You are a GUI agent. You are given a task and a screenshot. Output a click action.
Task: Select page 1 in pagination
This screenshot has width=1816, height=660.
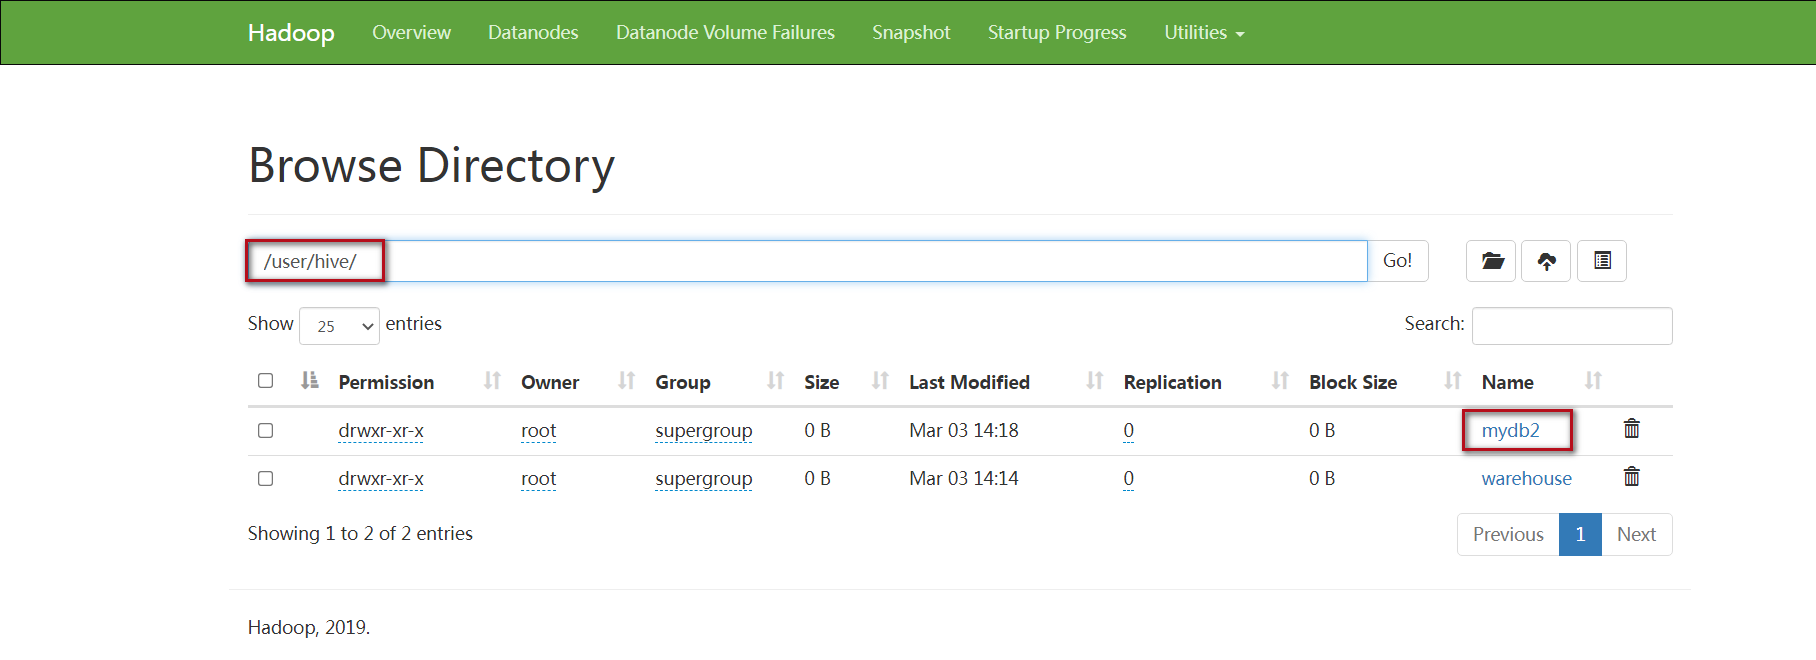pyautogui.click(x=1580, y=534)
